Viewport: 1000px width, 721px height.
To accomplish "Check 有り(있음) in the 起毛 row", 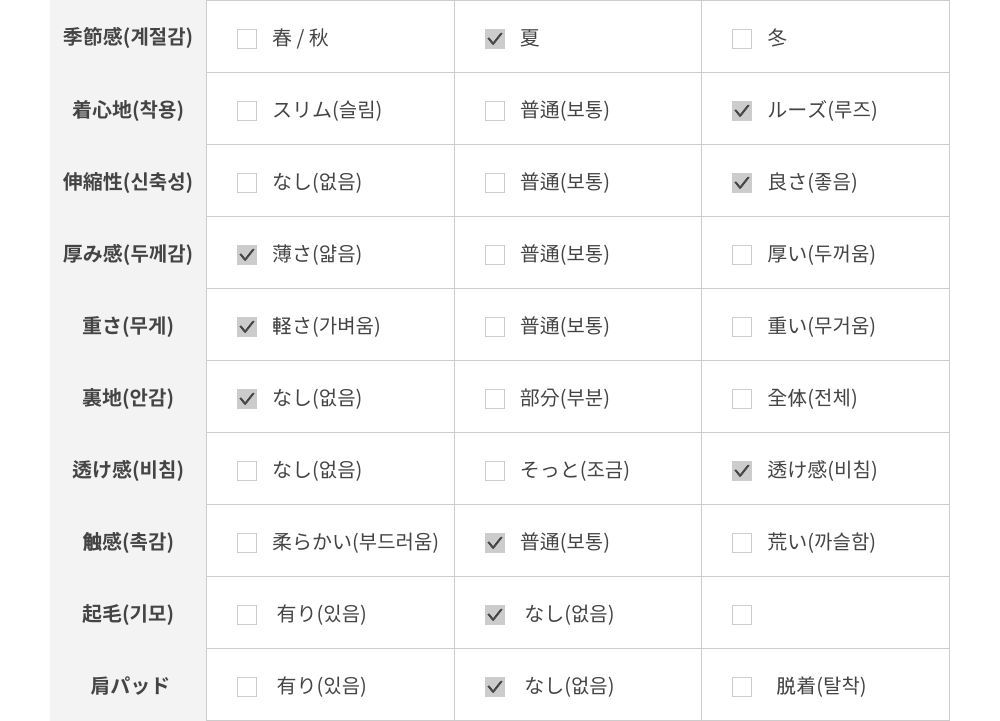I will click(247, 615).
